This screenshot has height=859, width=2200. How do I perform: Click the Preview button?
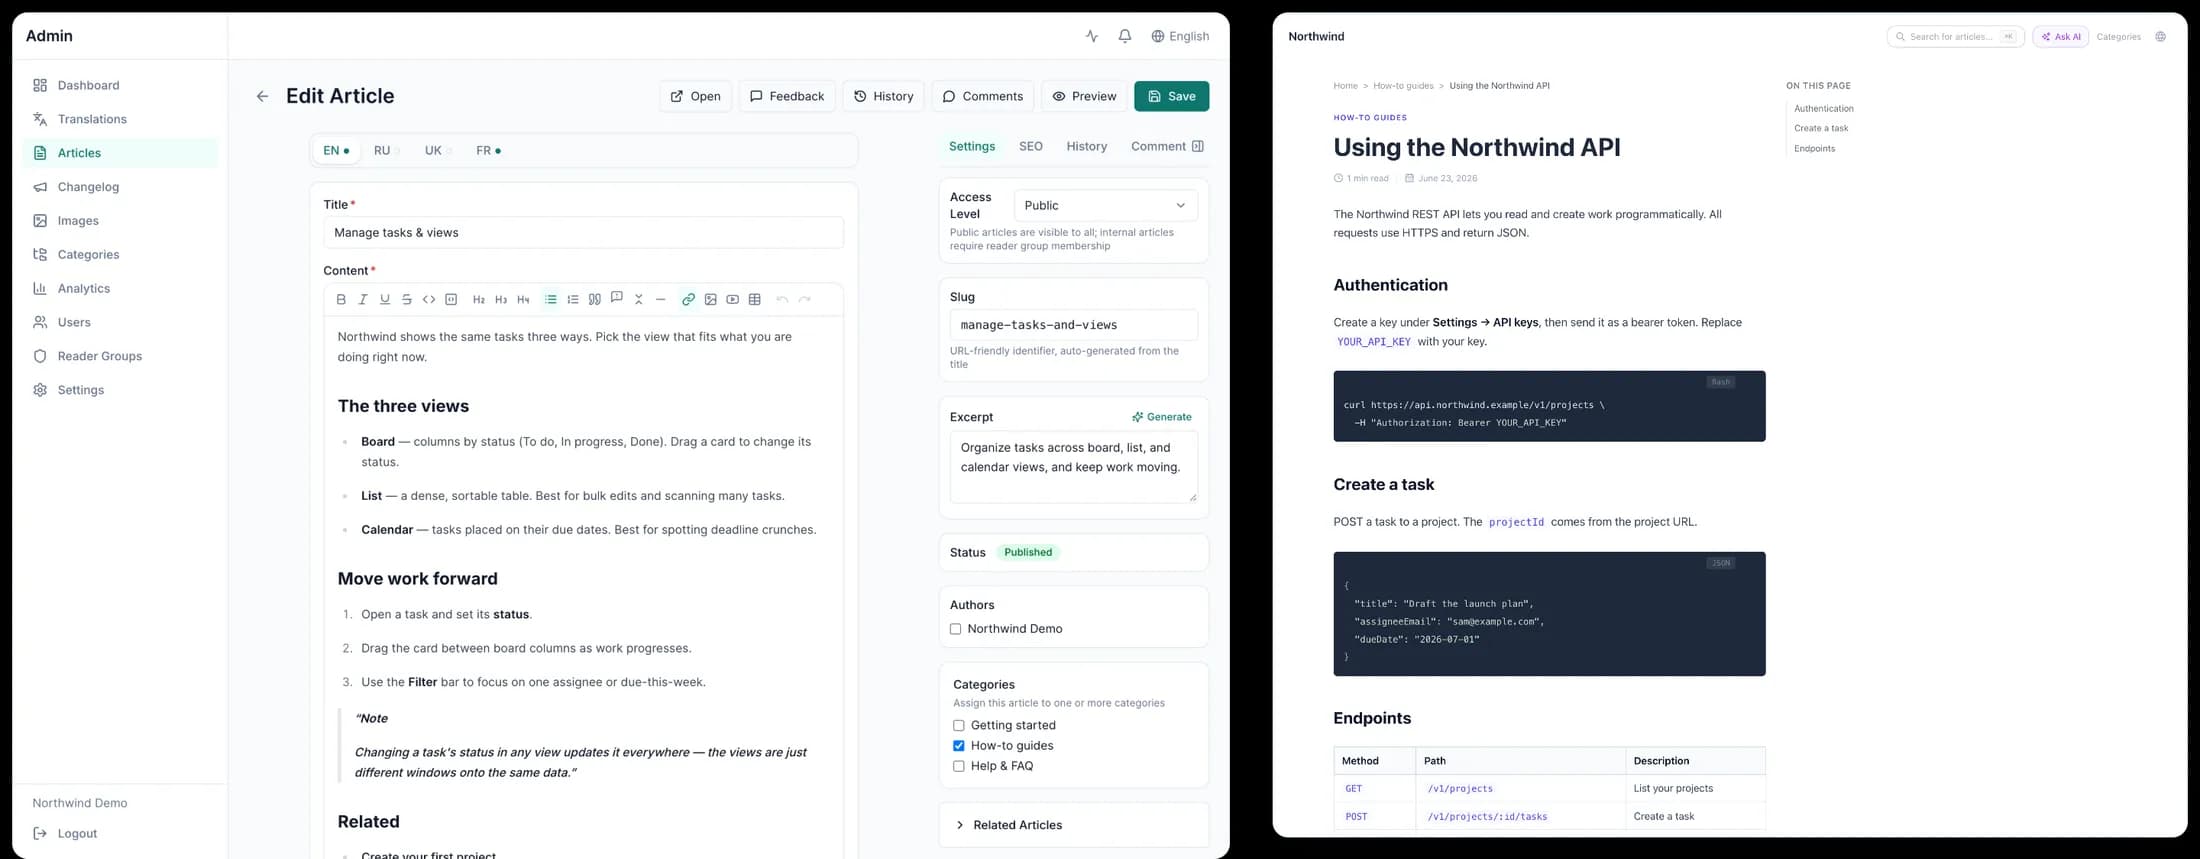[1084, 96]
